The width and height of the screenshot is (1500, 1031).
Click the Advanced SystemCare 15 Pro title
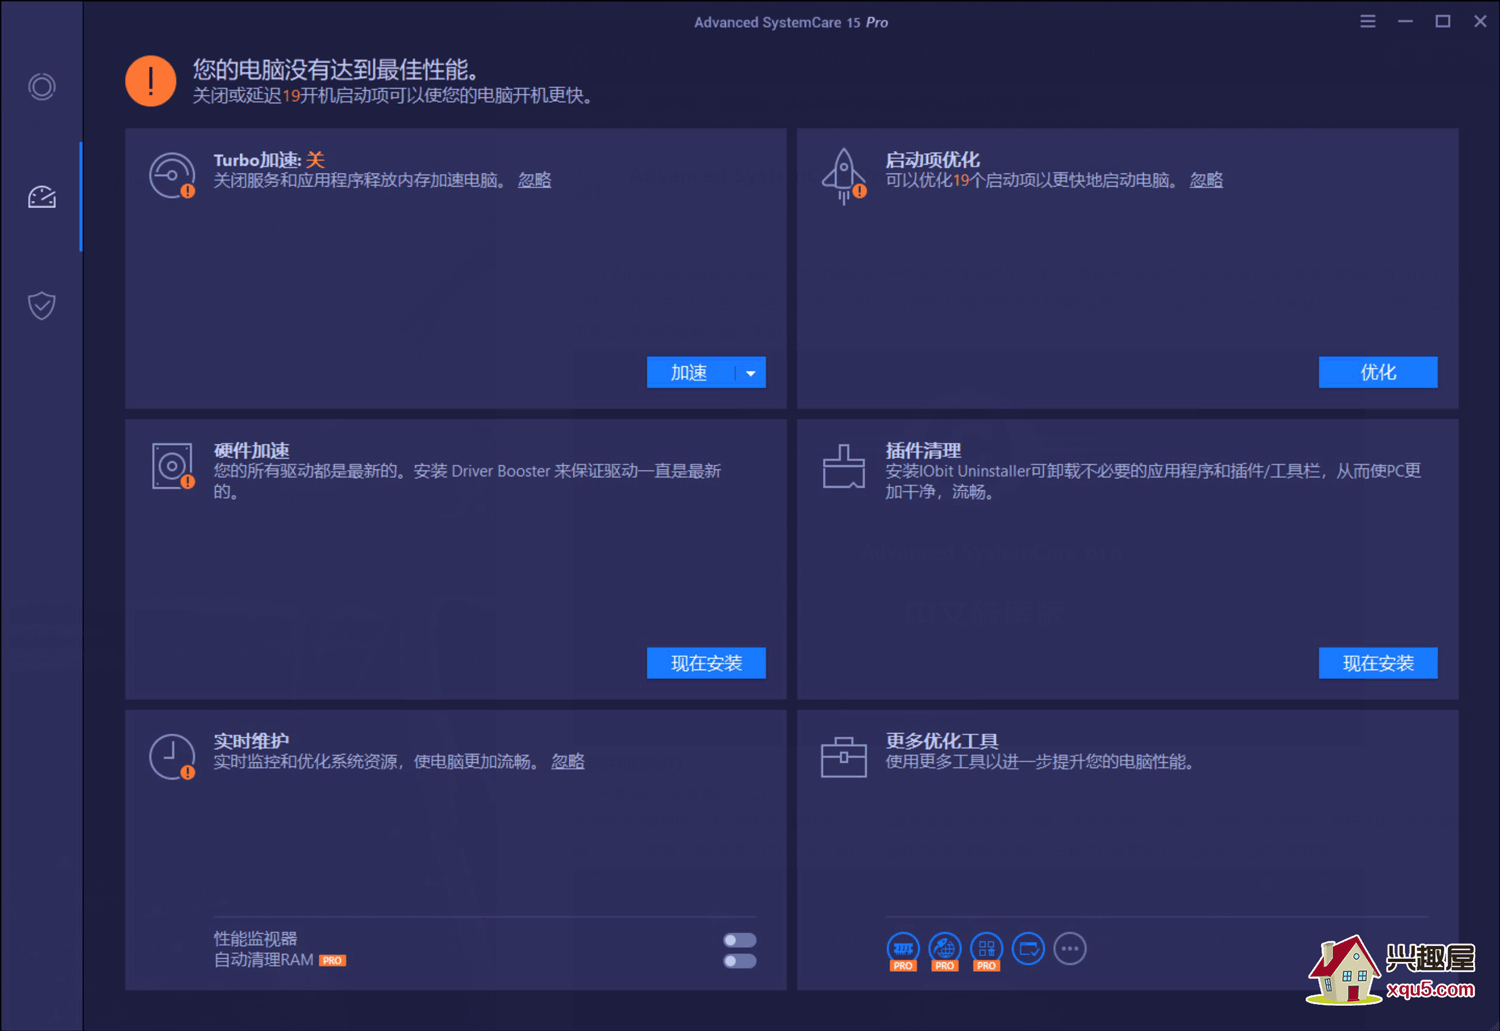tap(791, 22)
